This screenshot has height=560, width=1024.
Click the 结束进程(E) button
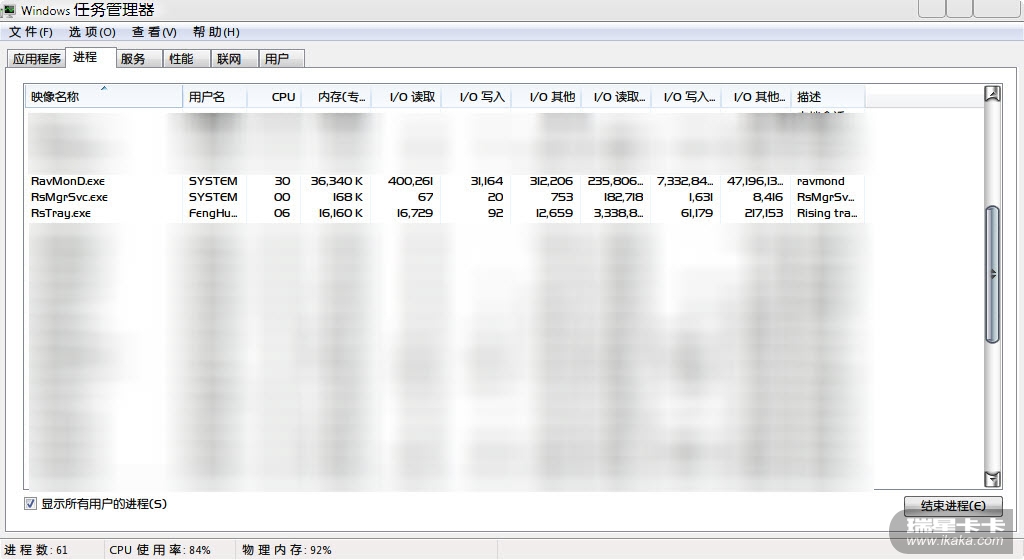[x=953, y=506]
